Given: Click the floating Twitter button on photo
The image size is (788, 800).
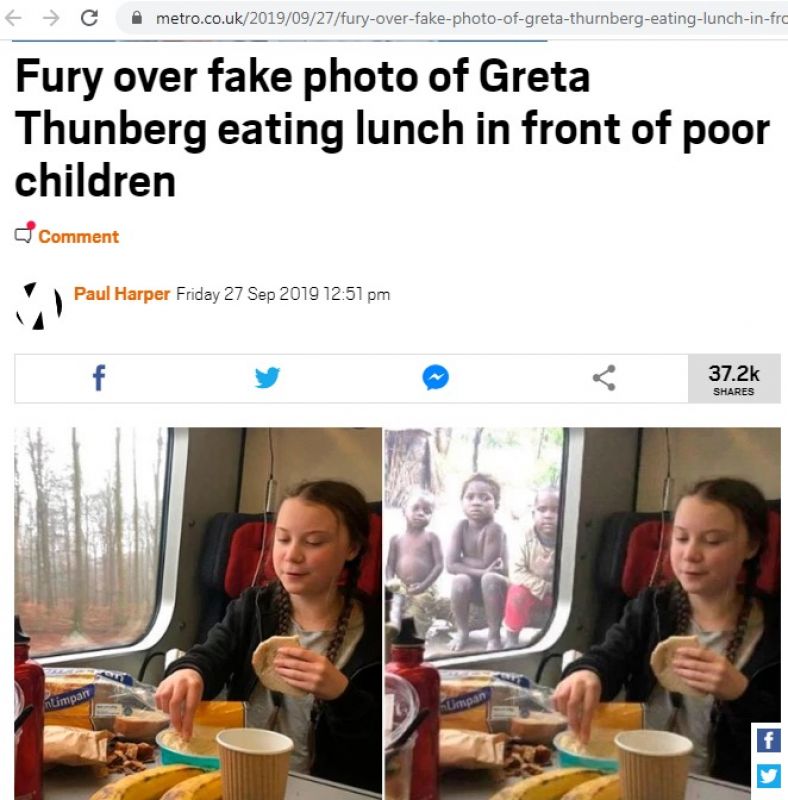Looking at the screenshot, I should (x=769, y=776).
